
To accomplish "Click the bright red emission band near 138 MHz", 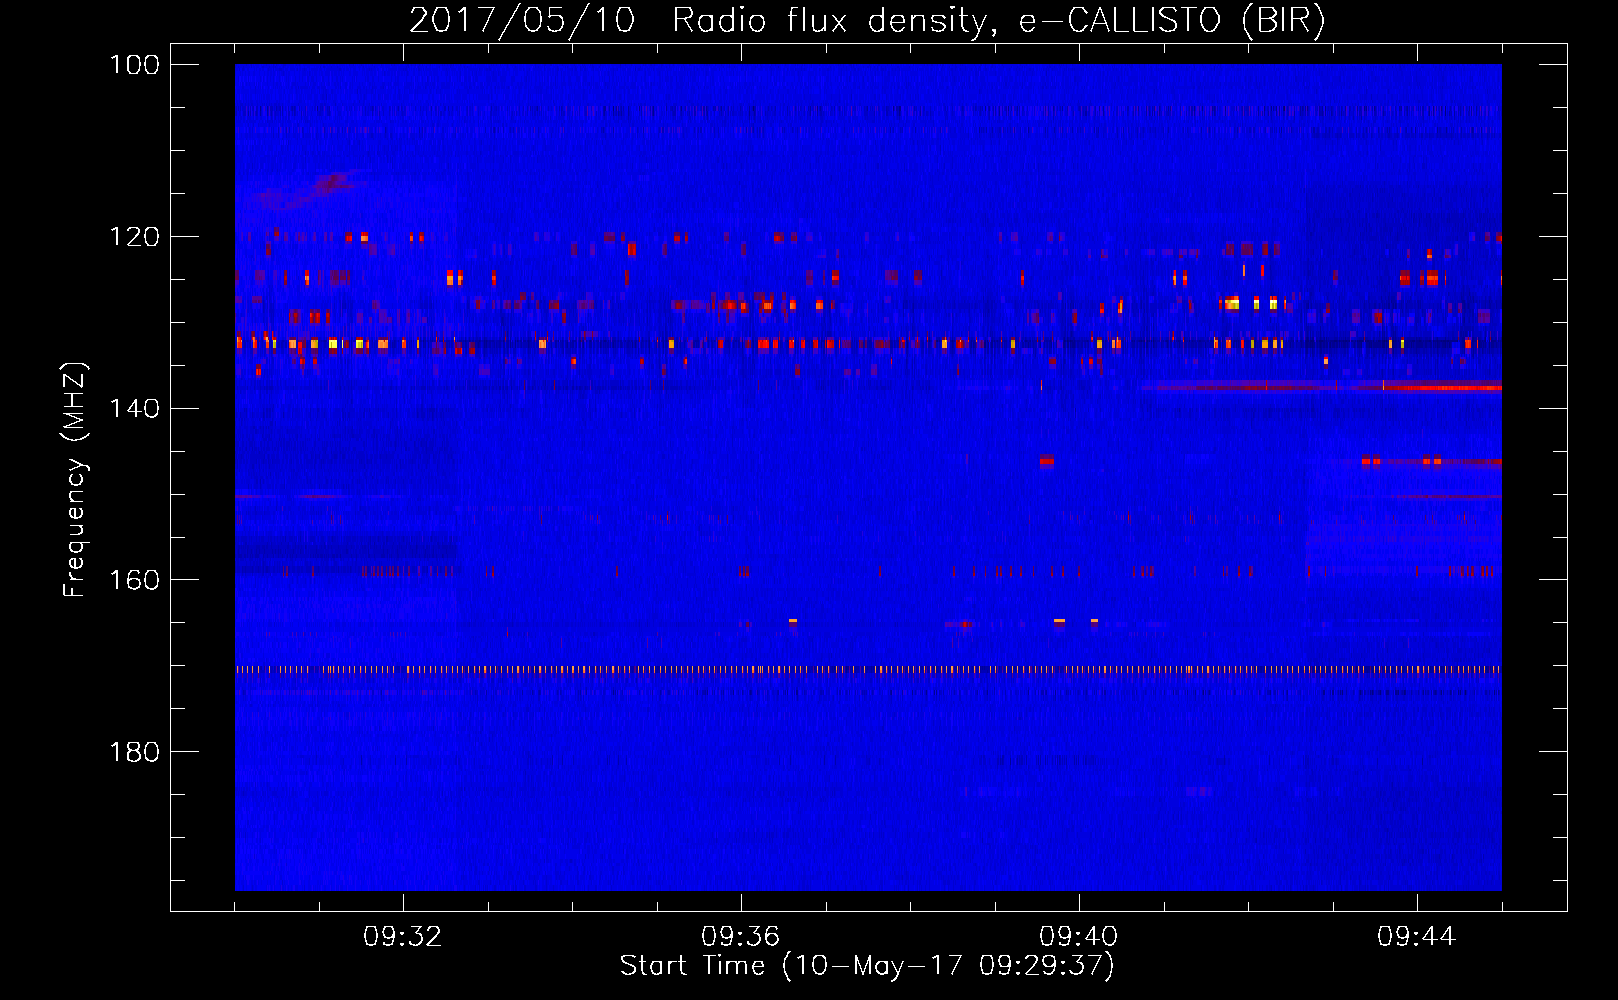I will pos(1320,386).
